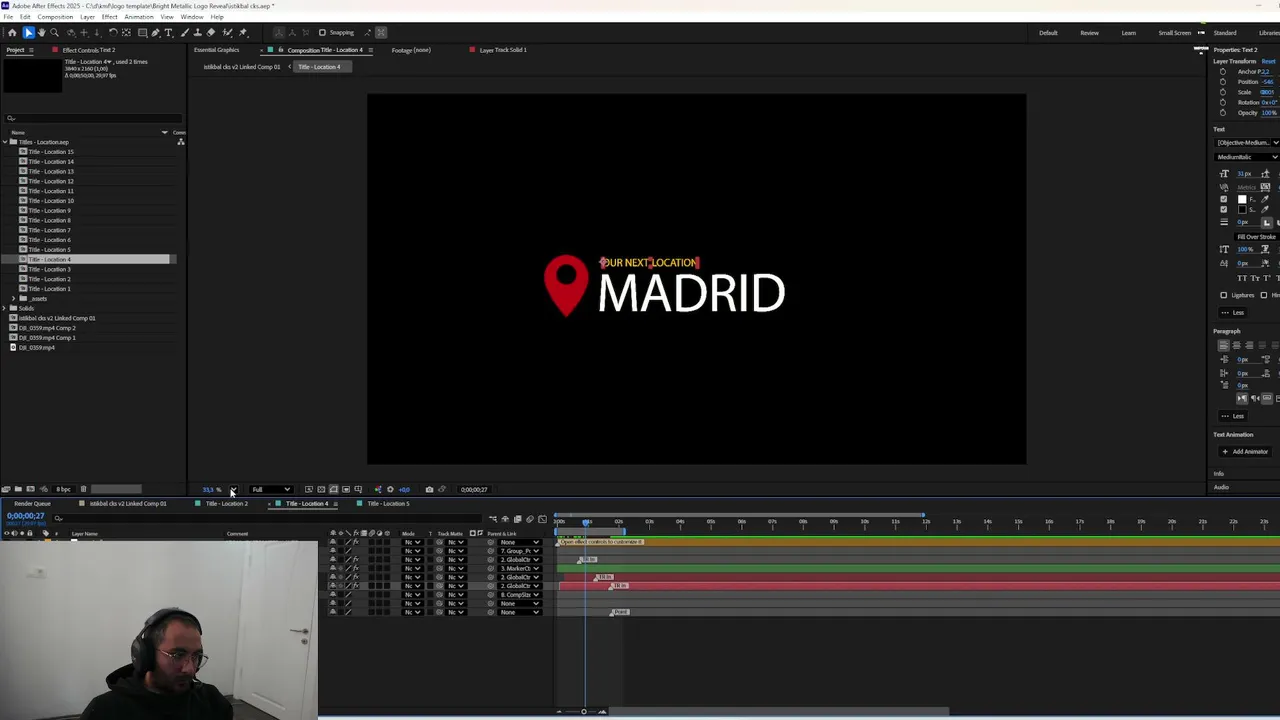Open the File menu

click(9, 17)
